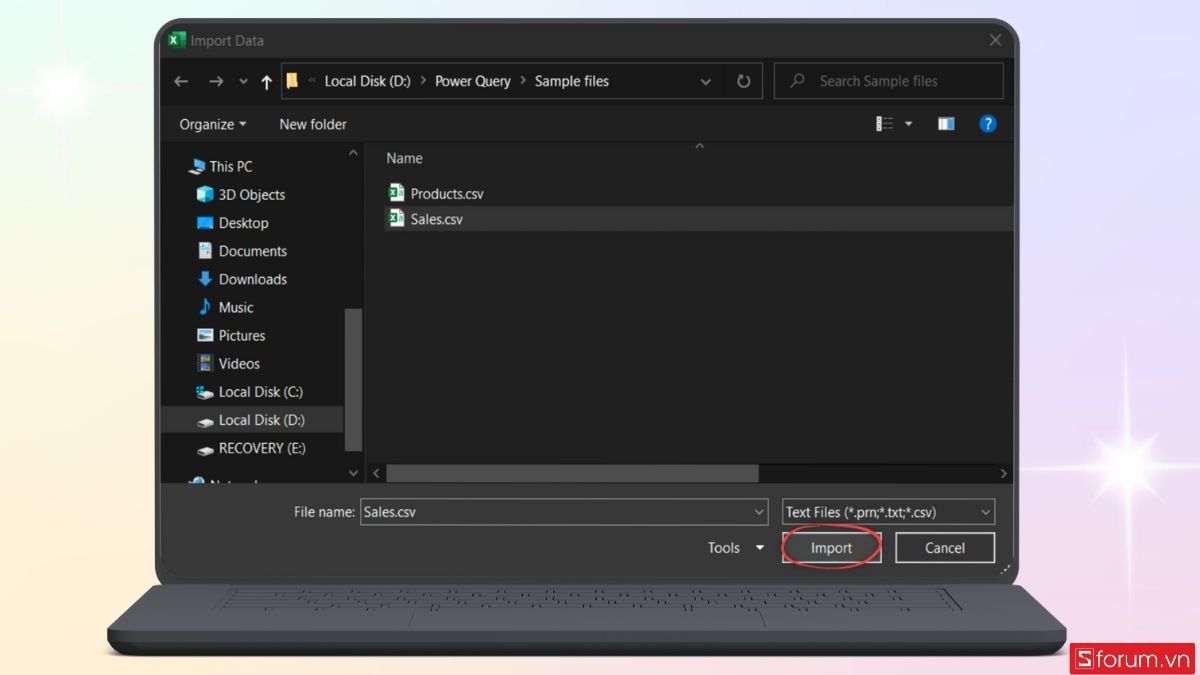Change view layout icon

tap(885, 124)
